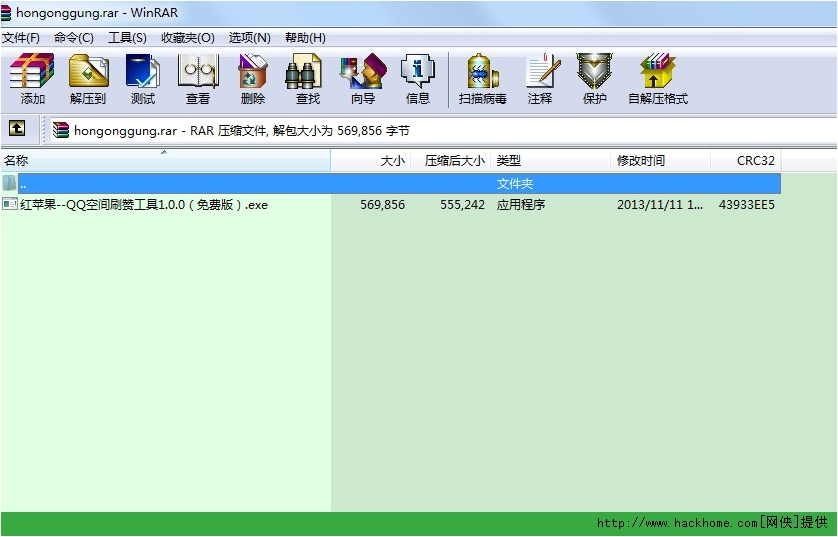Click the 删除 (Delete) toolbar icon

(x=253, y=79)
